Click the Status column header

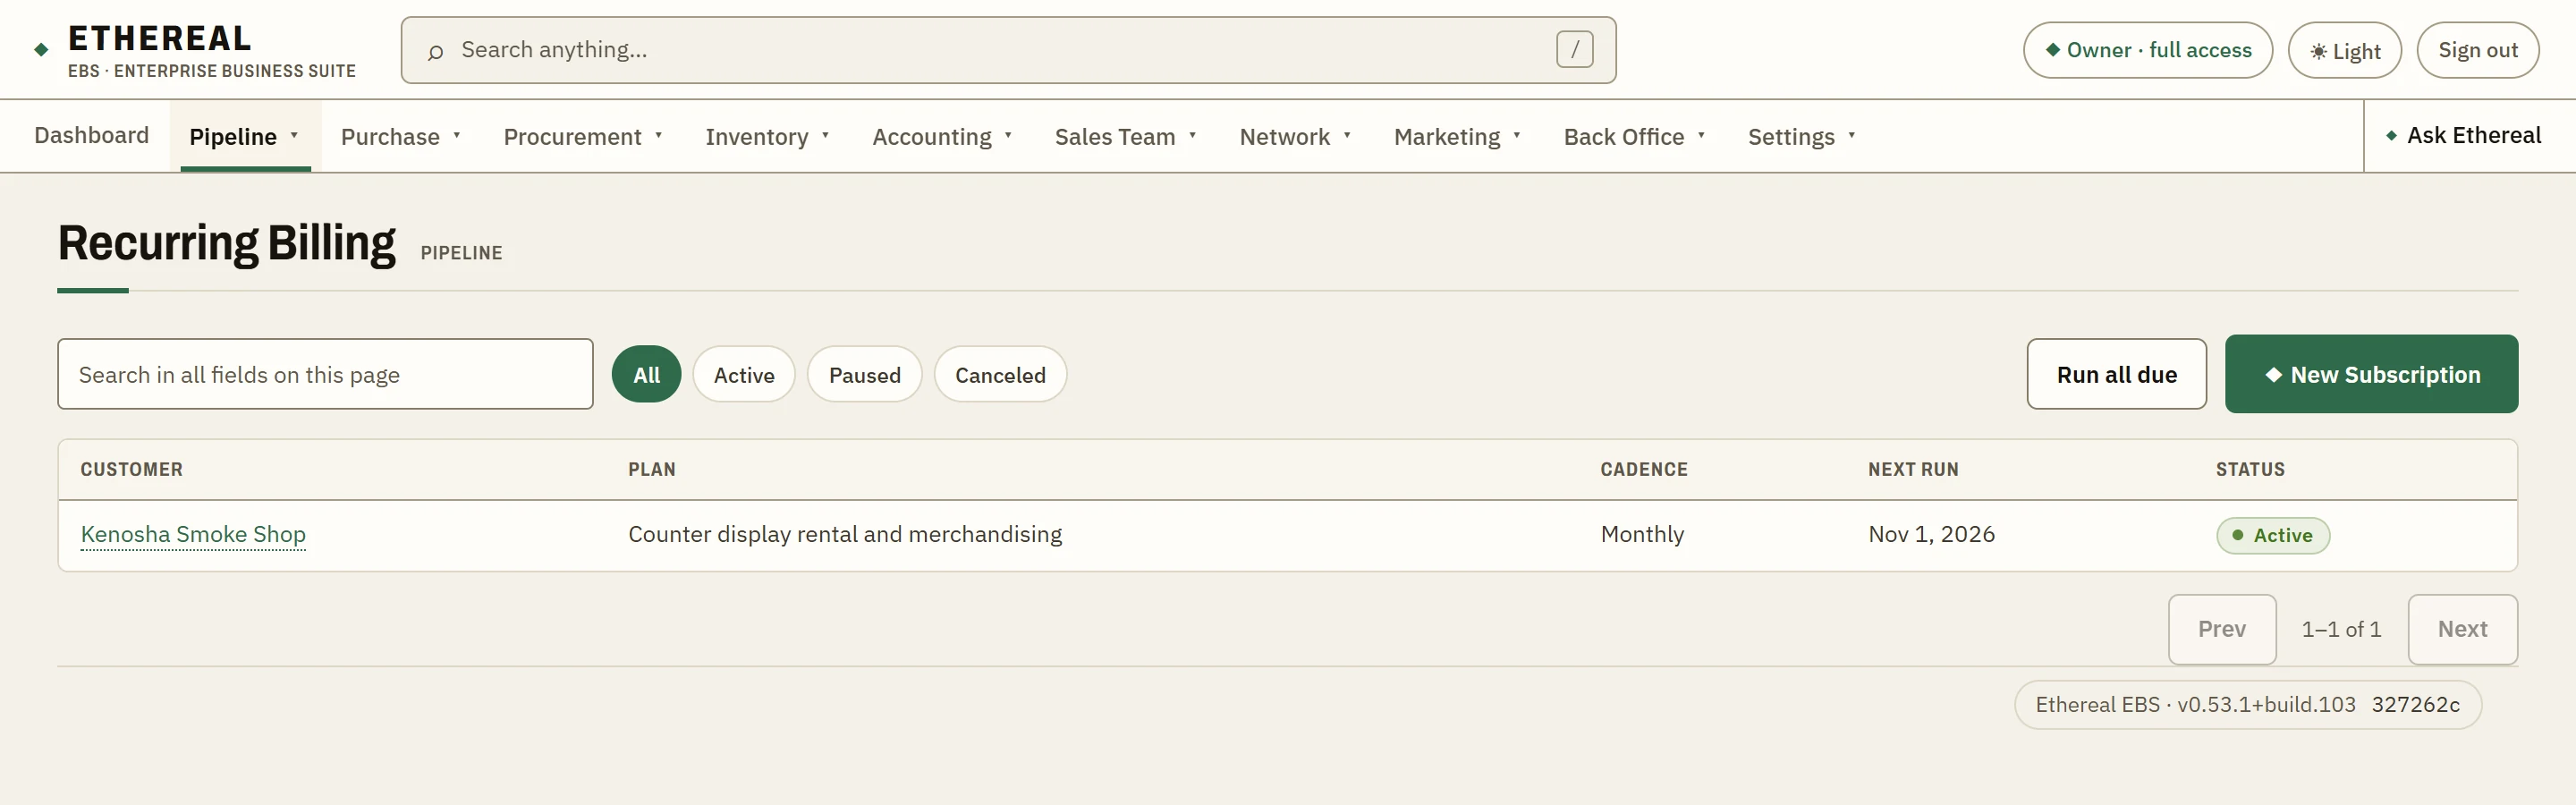2250,470
